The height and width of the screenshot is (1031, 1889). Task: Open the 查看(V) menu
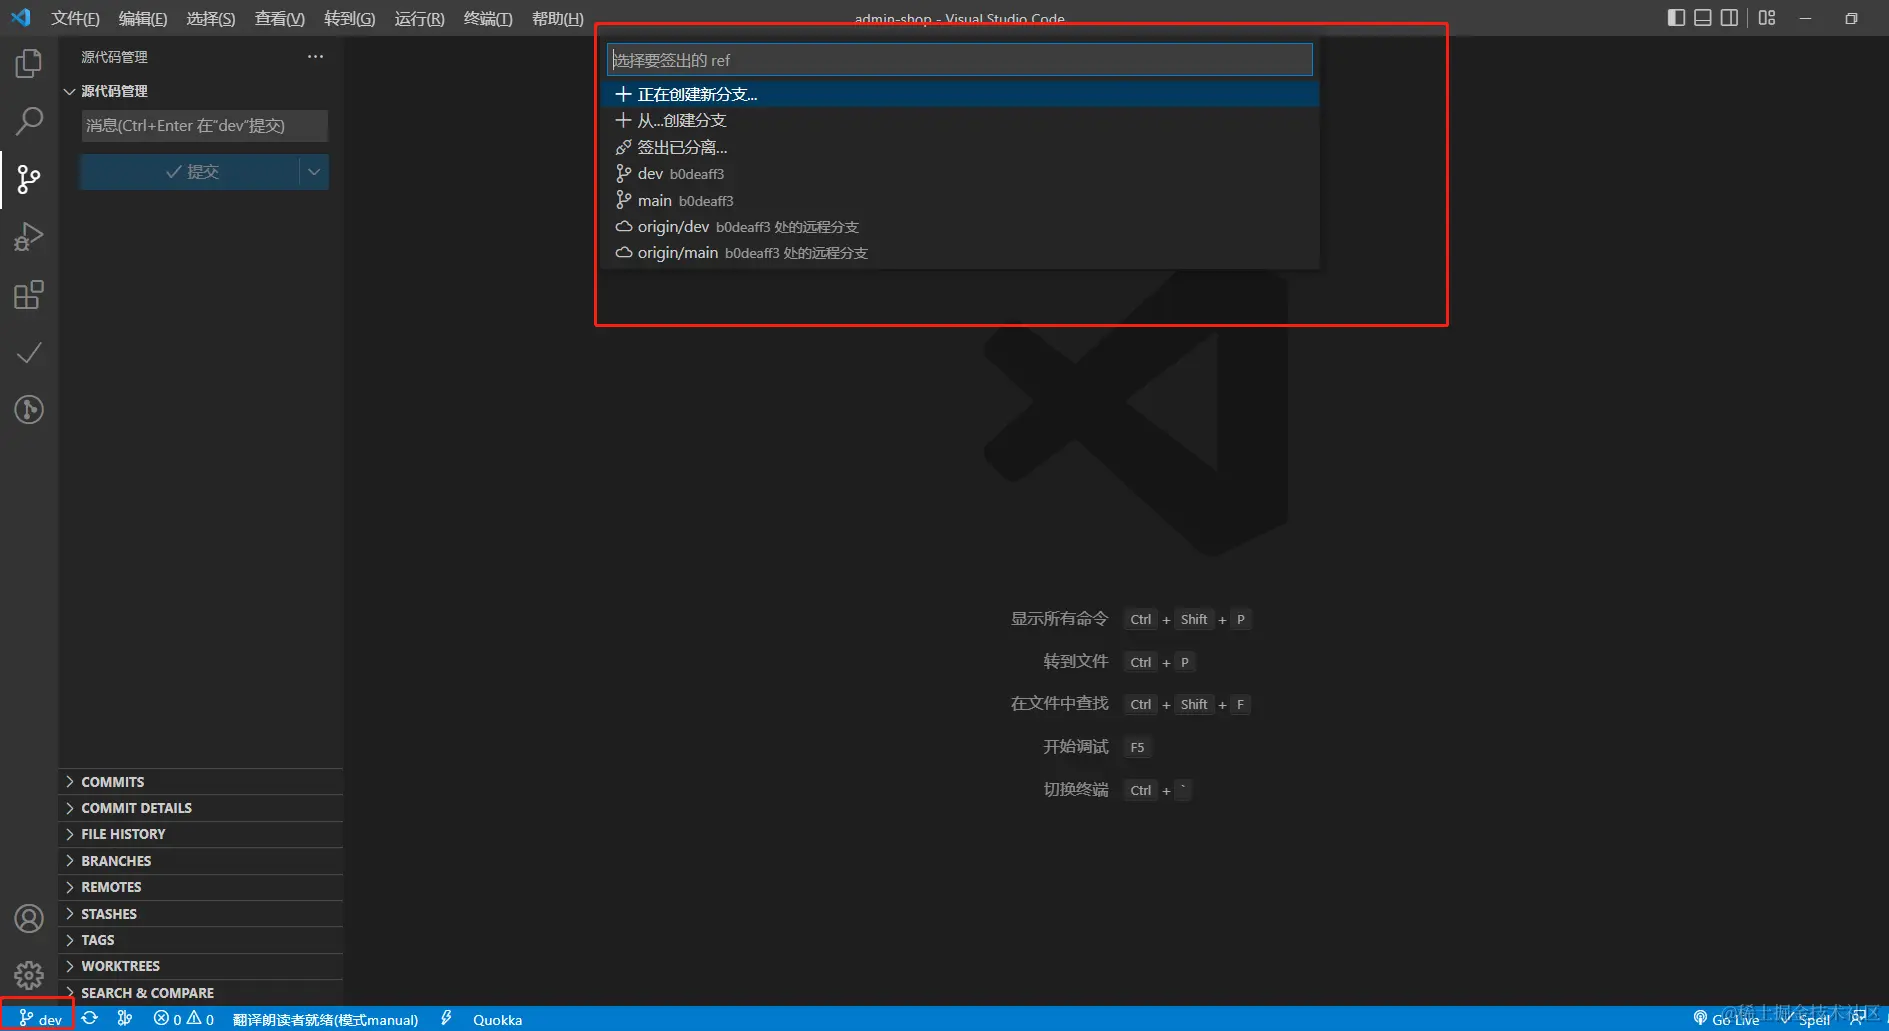pos(280,18)
